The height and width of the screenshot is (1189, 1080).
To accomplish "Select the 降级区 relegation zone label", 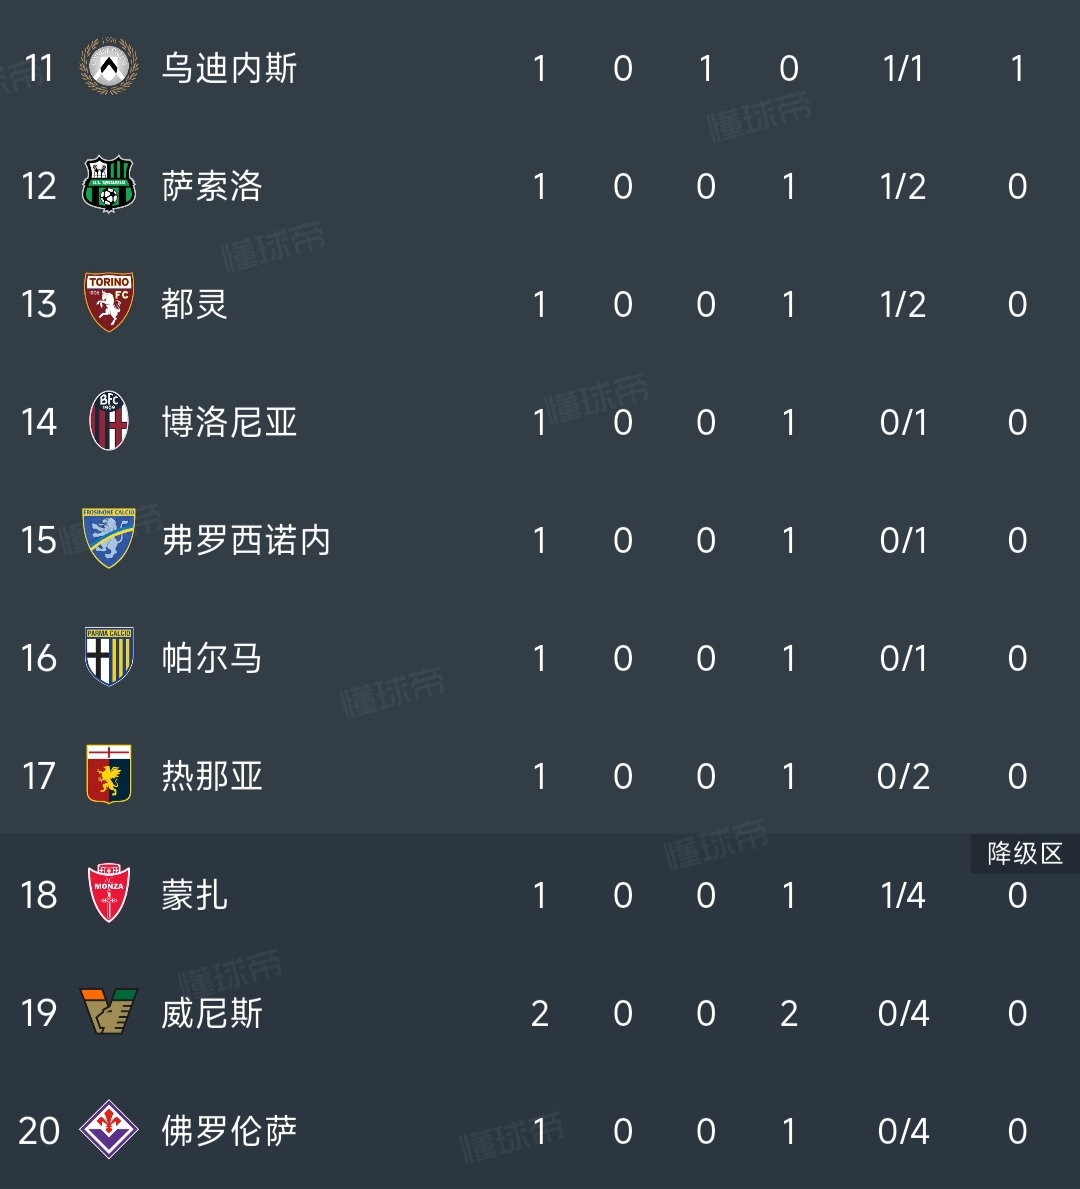I will point(1025,854).
